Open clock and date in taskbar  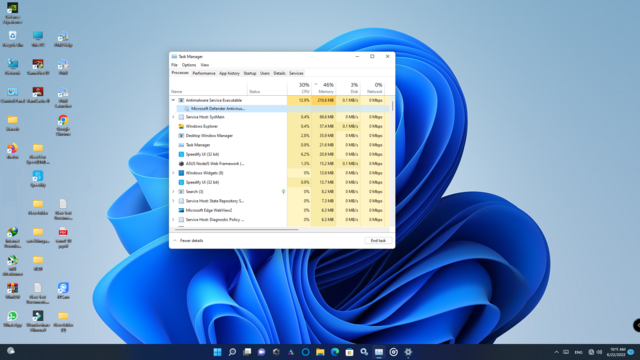pyautogui.click(x=616, y=352)
